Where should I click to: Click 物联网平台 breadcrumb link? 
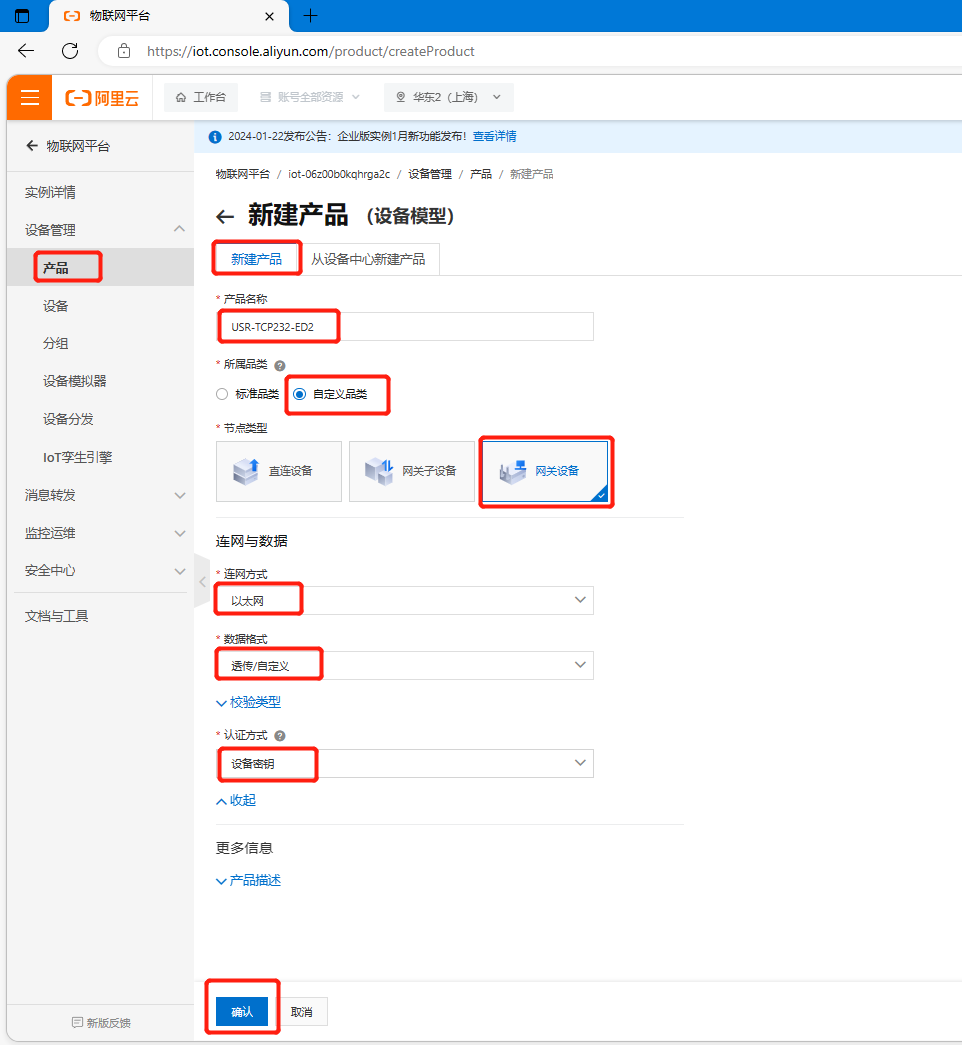point(243,175)
